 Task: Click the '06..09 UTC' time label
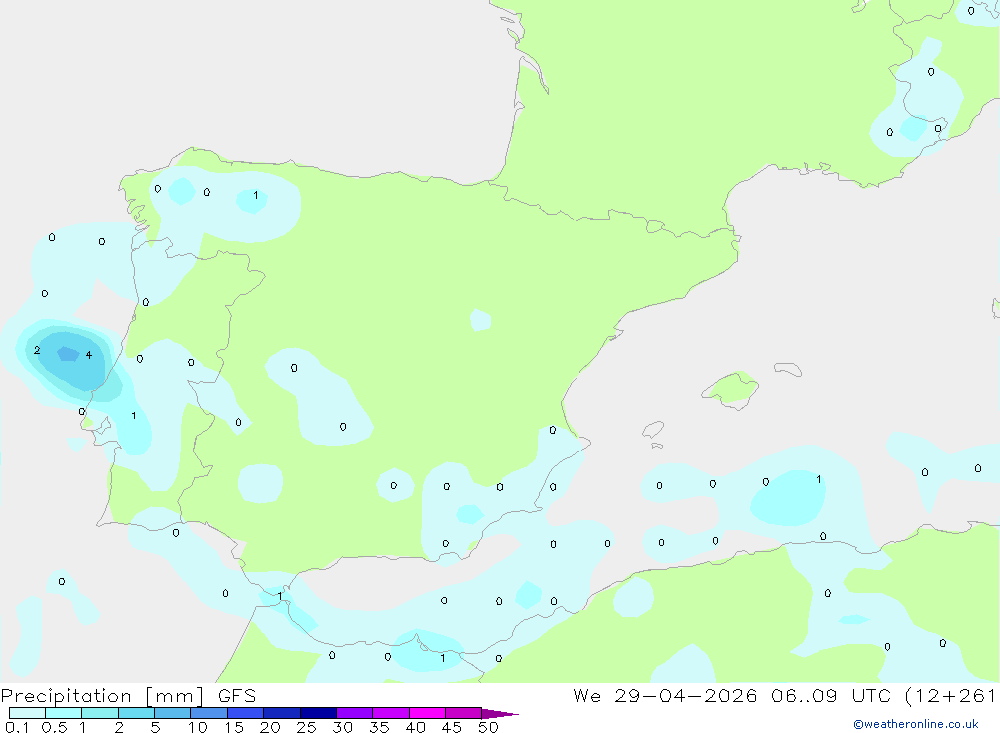pos(830,696)
